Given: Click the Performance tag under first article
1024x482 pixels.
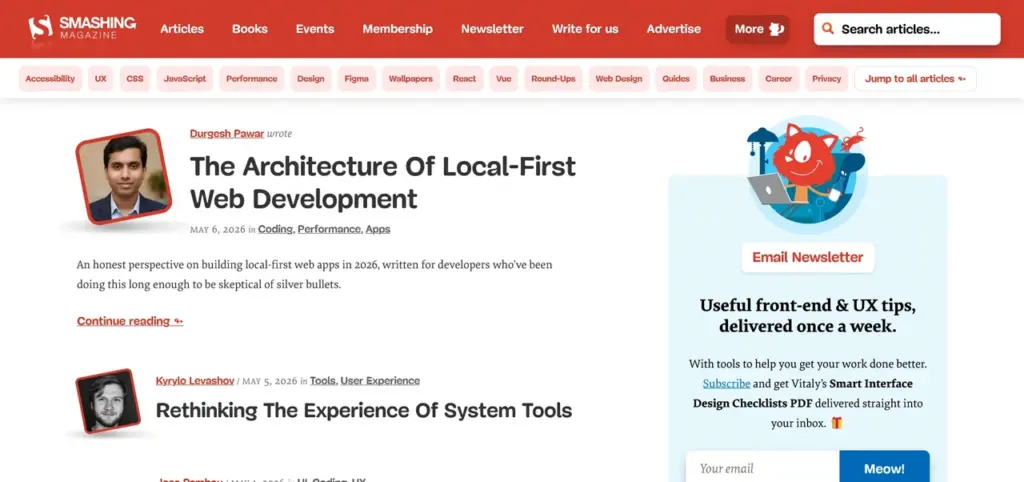Looking at the screenshot, I should point(329,229).
